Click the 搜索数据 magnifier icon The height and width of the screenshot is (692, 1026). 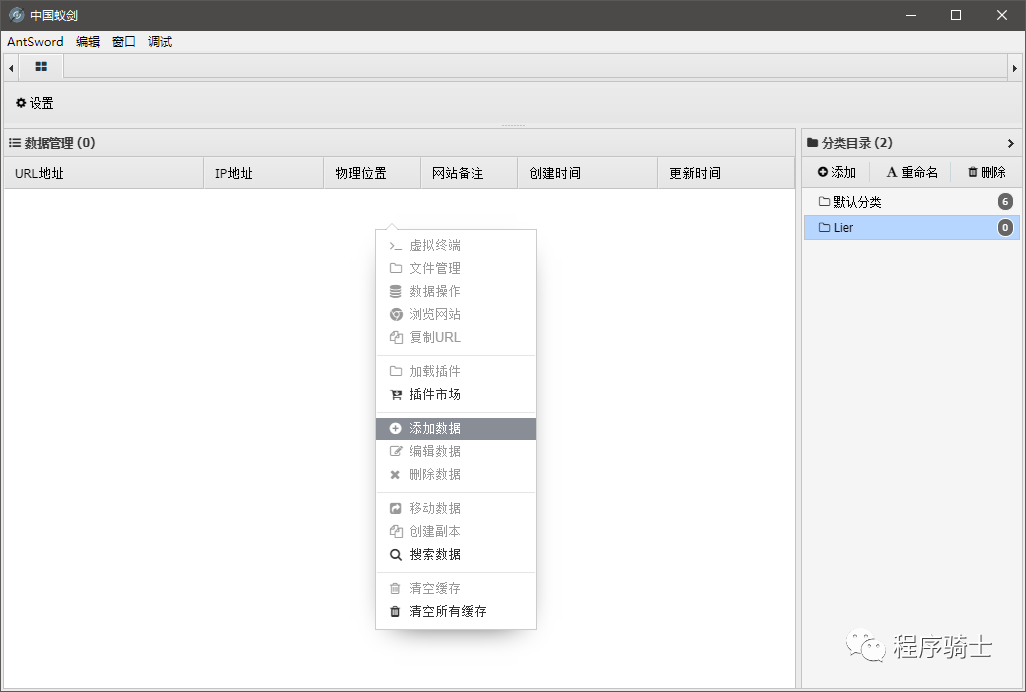tap(396, 555)
